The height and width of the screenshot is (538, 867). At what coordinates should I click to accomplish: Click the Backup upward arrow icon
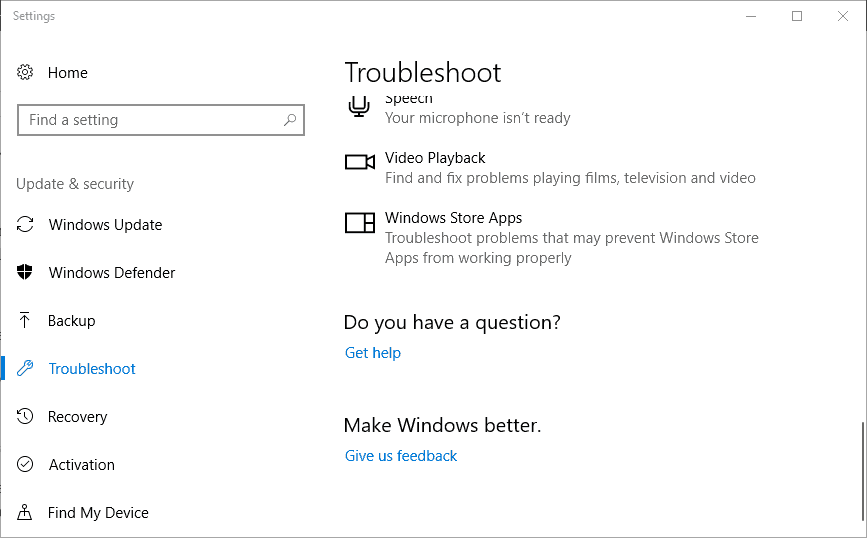(25, 320)
